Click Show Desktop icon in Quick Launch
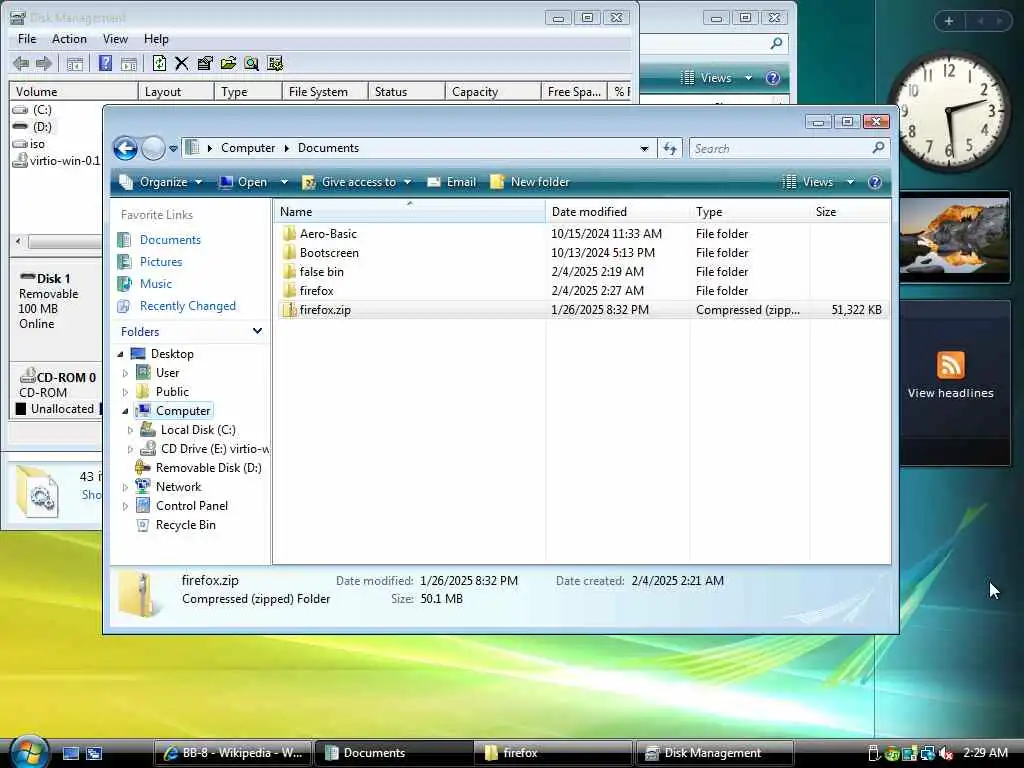 pos(71,753)
